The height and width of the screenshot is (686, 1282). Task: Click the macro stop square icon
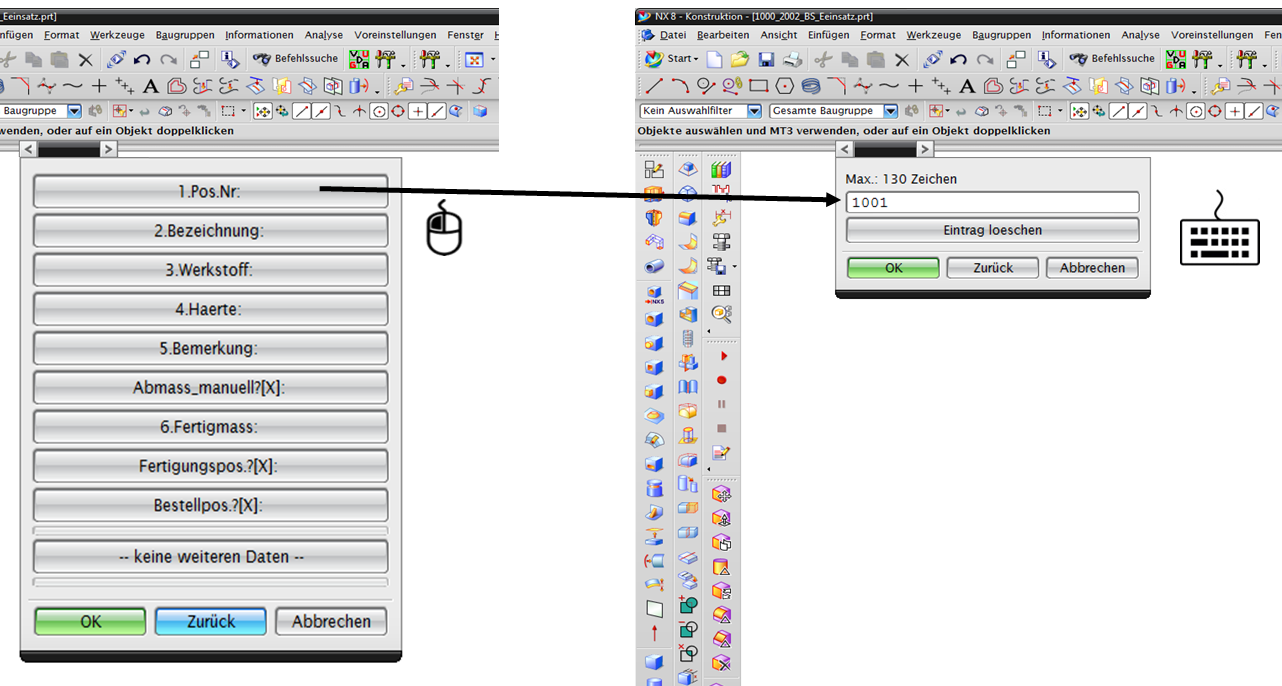(x=722, y=428)
